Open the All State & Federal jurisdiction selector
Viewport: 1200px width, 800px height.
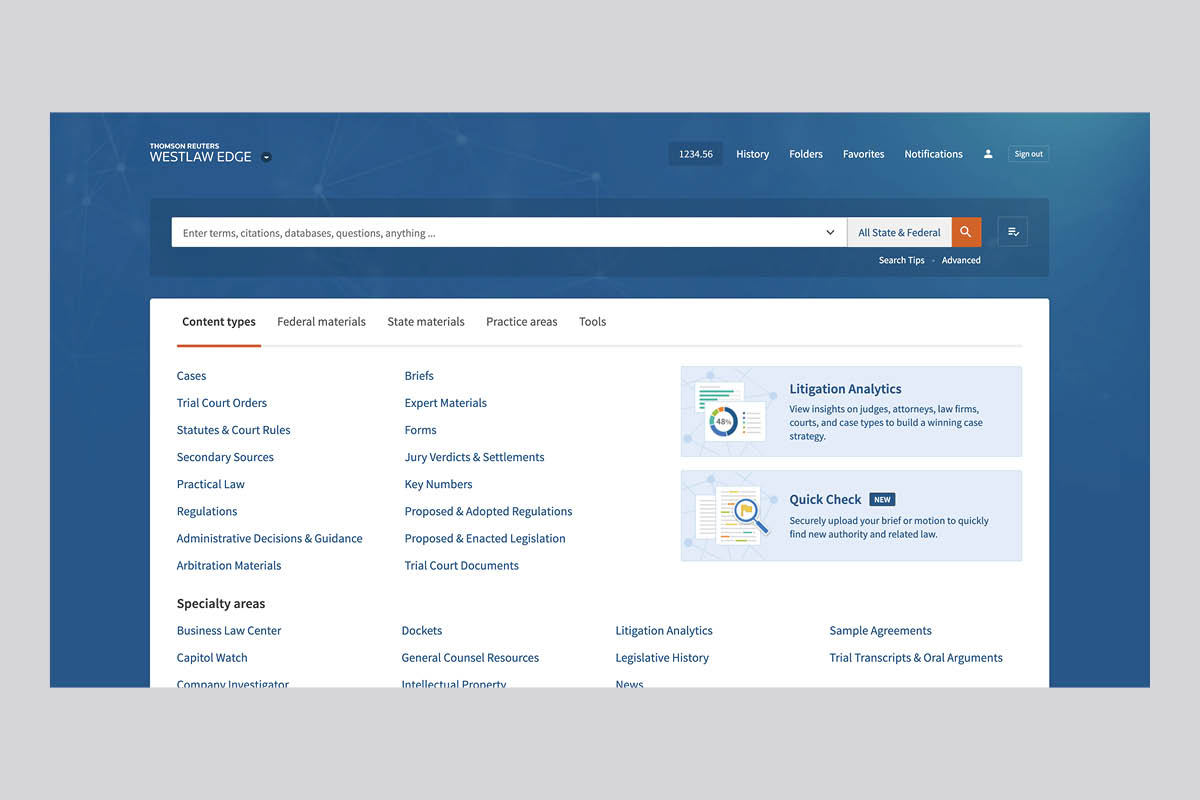tap(899, 233)
